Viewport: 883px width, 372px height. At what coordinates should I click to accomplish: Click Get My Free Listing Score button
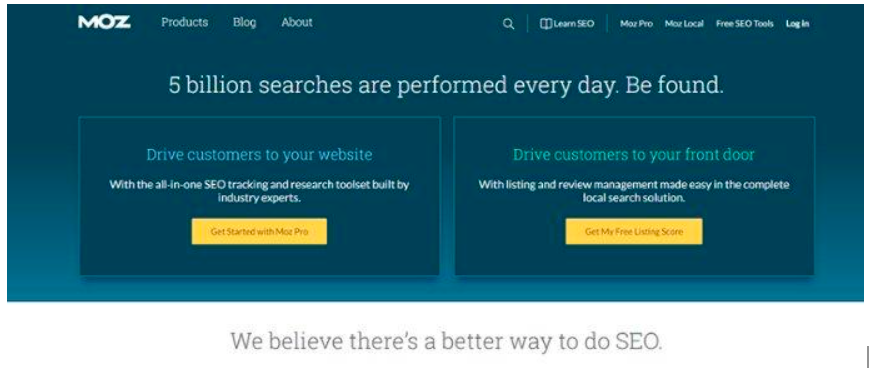[634, 231]
